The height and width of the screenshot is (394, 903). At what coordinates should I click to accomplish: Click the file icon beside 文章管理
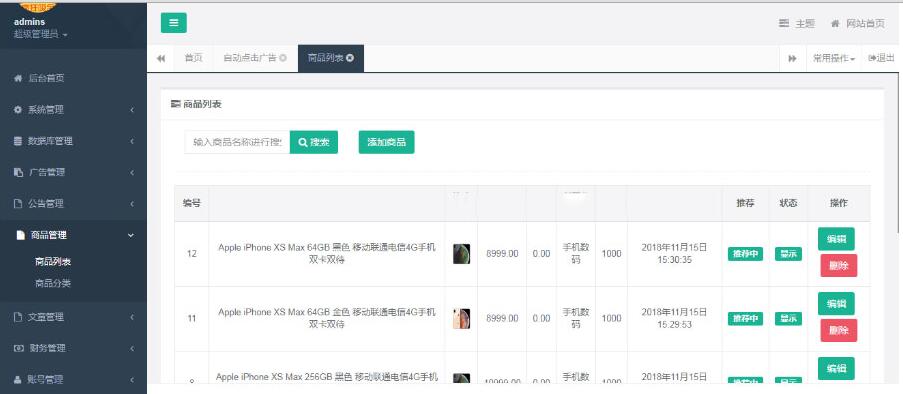click(17, 317)
